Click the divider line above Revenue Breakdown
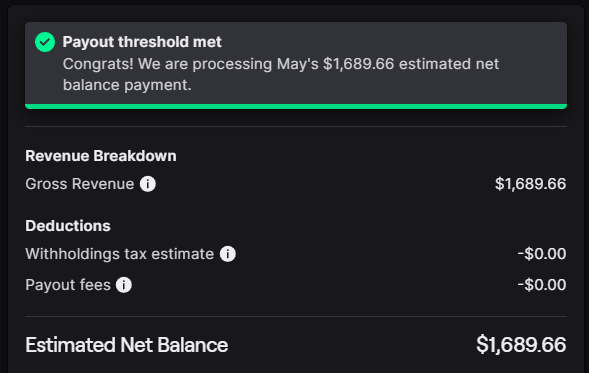The width and height of the screenshot is (589, 373). point(296,127)
